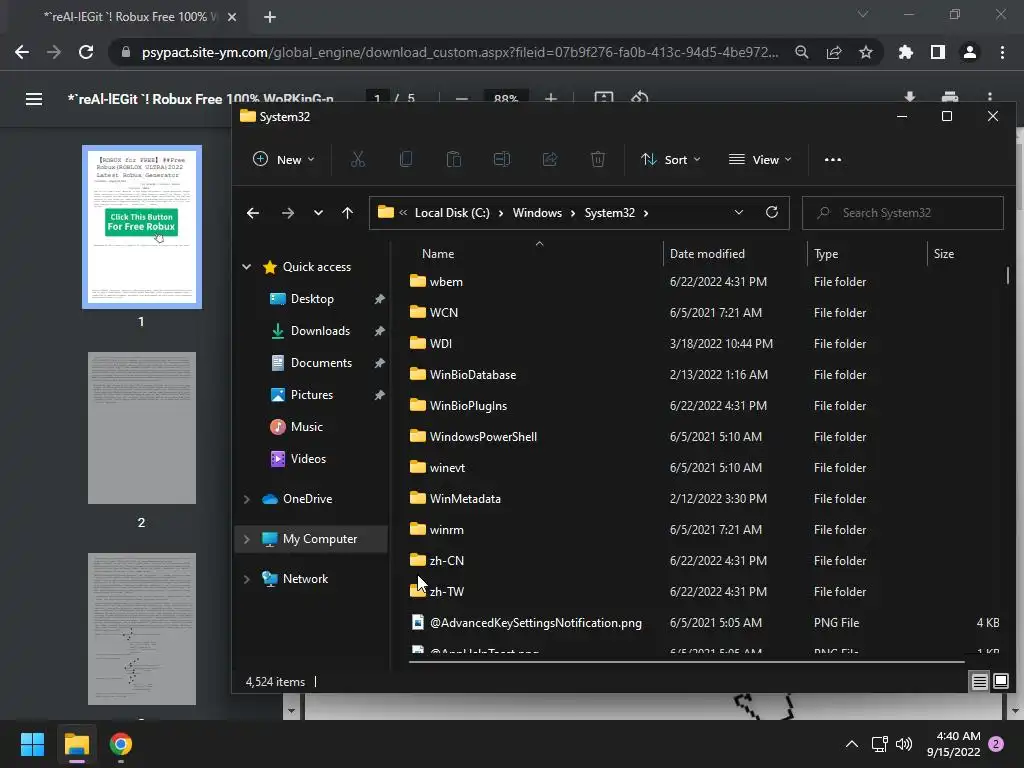Click Windows in the breadcrumb path

pyautogui.click(x=537, y=213)
